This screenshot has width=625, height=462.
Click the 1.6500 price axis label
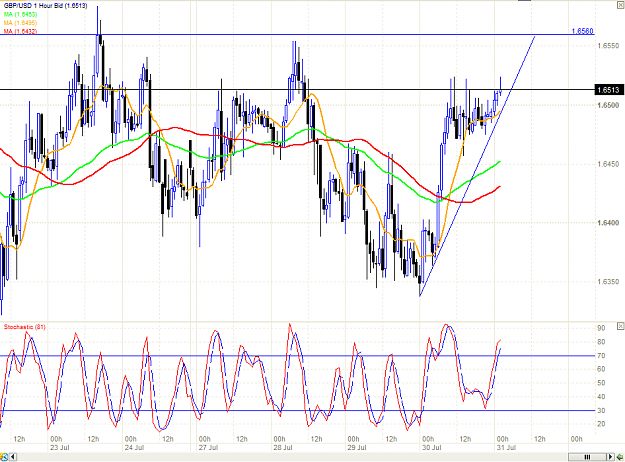[608, 105]
